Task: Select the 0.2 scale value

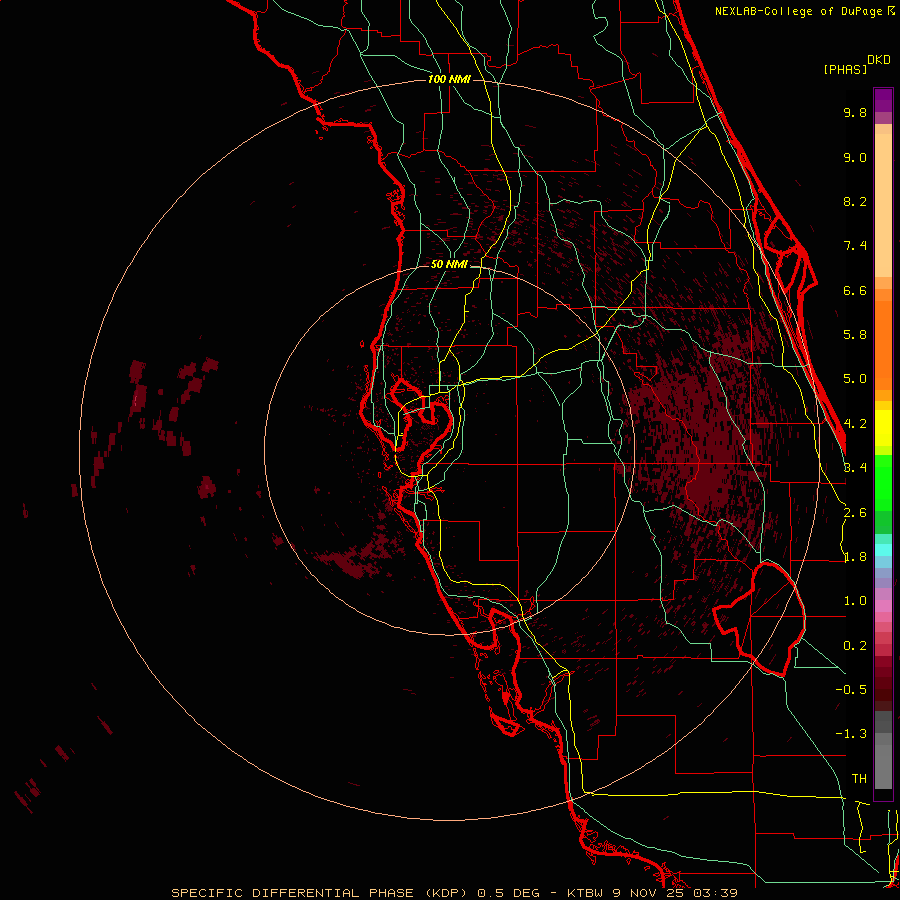Action: coord(855,646)
